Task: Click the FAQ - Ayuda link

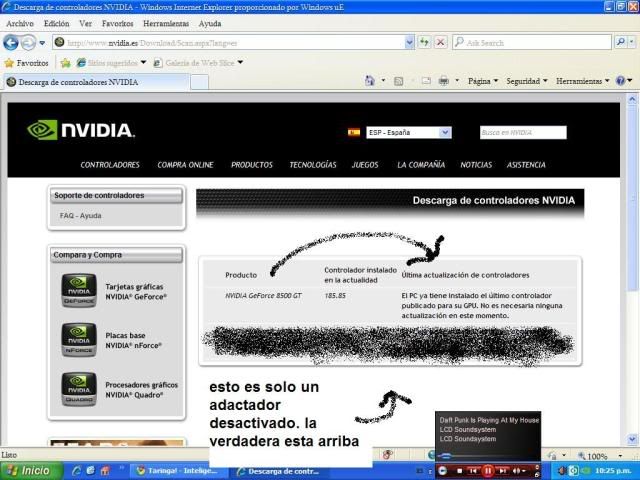Action: tap(80, 216)
